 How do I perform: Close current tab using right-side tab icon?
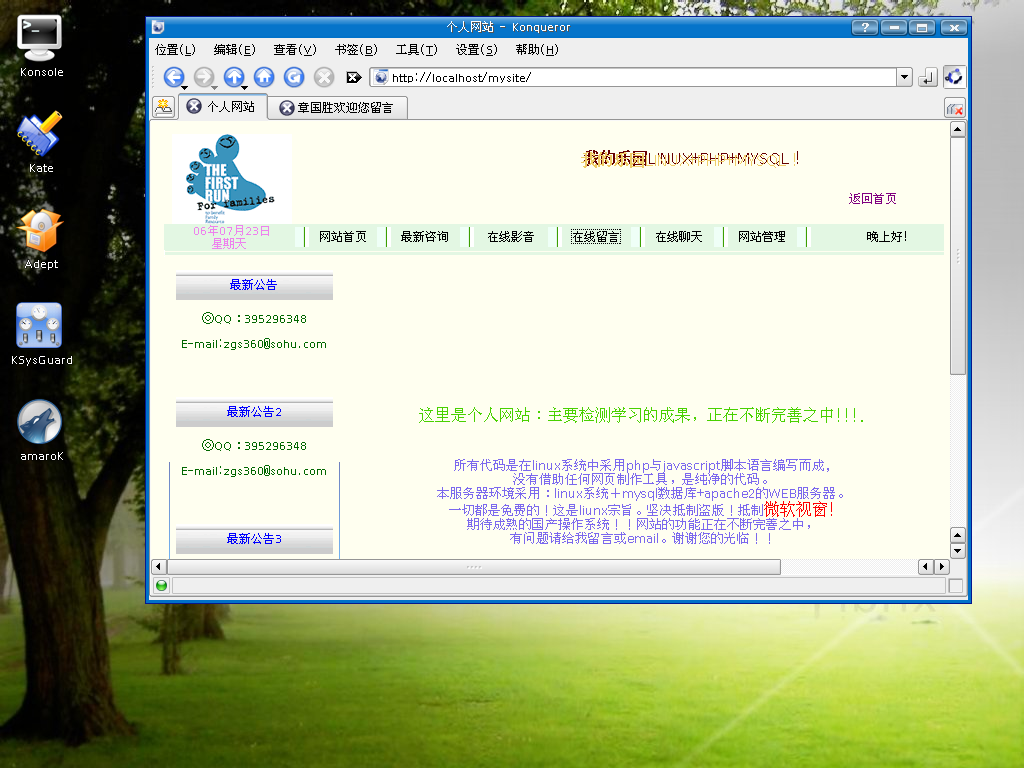click(955, 108)
